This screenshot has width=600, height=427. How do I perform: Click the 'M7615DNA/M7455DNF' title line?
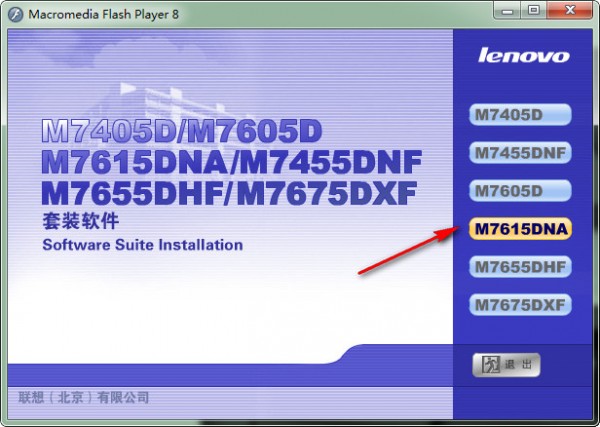pos(232,162)
